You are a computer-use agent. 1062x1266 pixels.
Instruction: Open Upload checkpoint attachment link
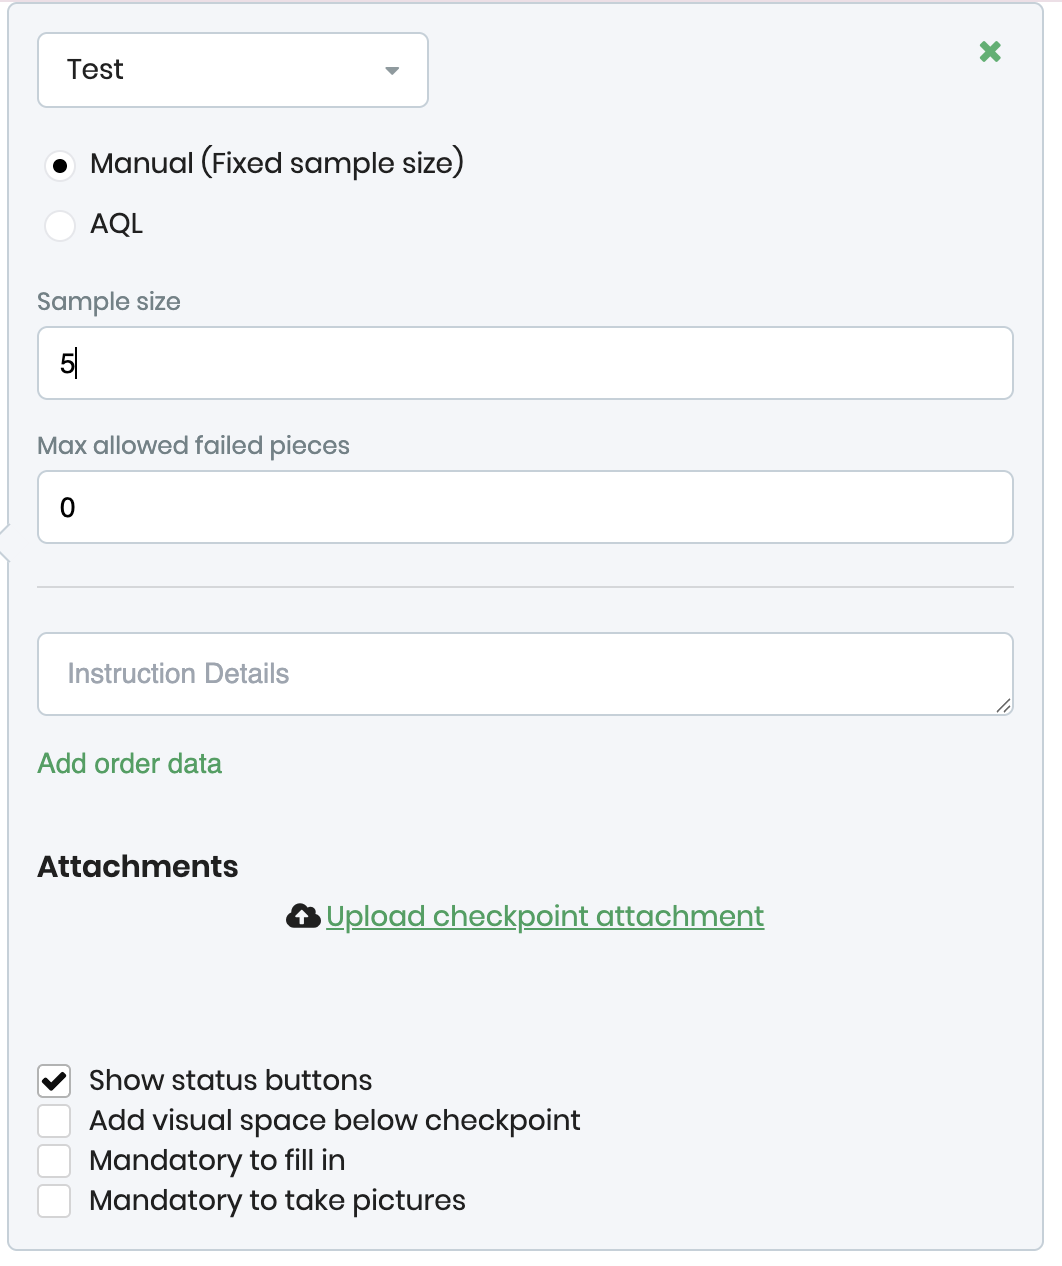(545, 916)
